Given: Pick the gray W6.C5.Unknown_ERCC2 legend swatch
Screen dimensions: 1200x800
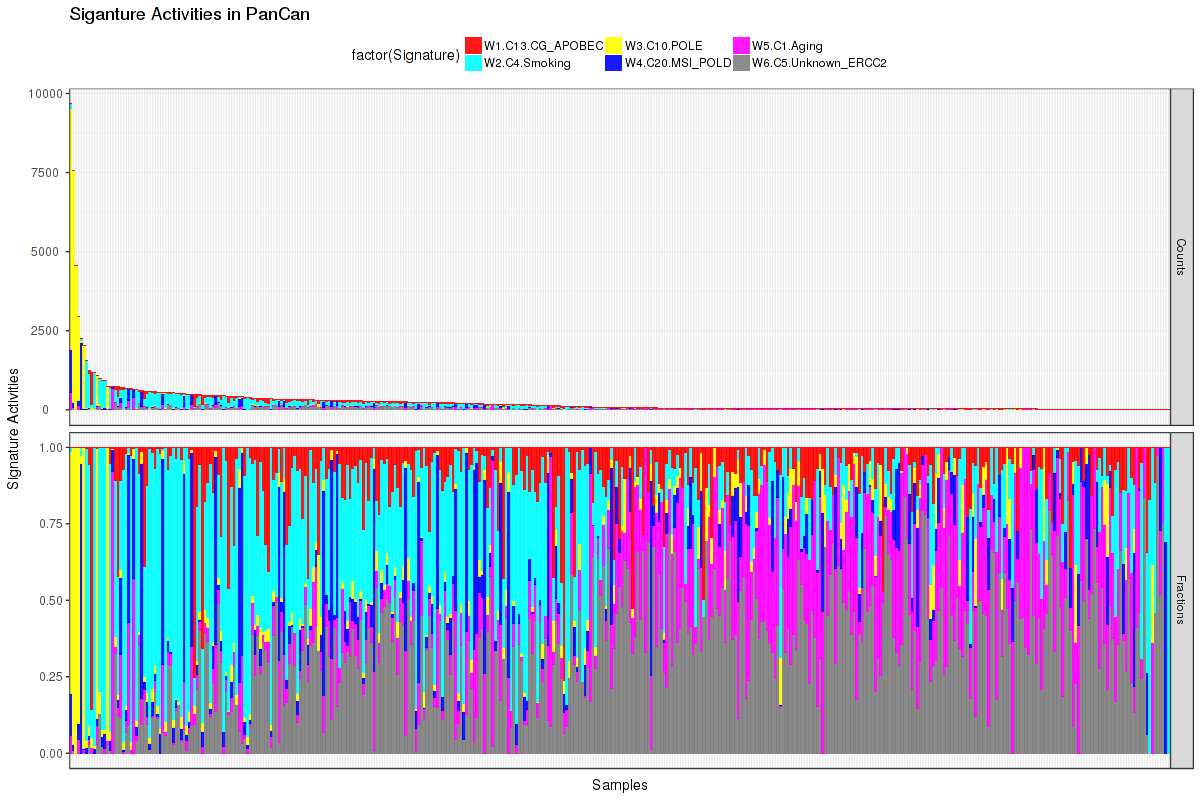Looking at the screenshot, I should tap(742, 63).
